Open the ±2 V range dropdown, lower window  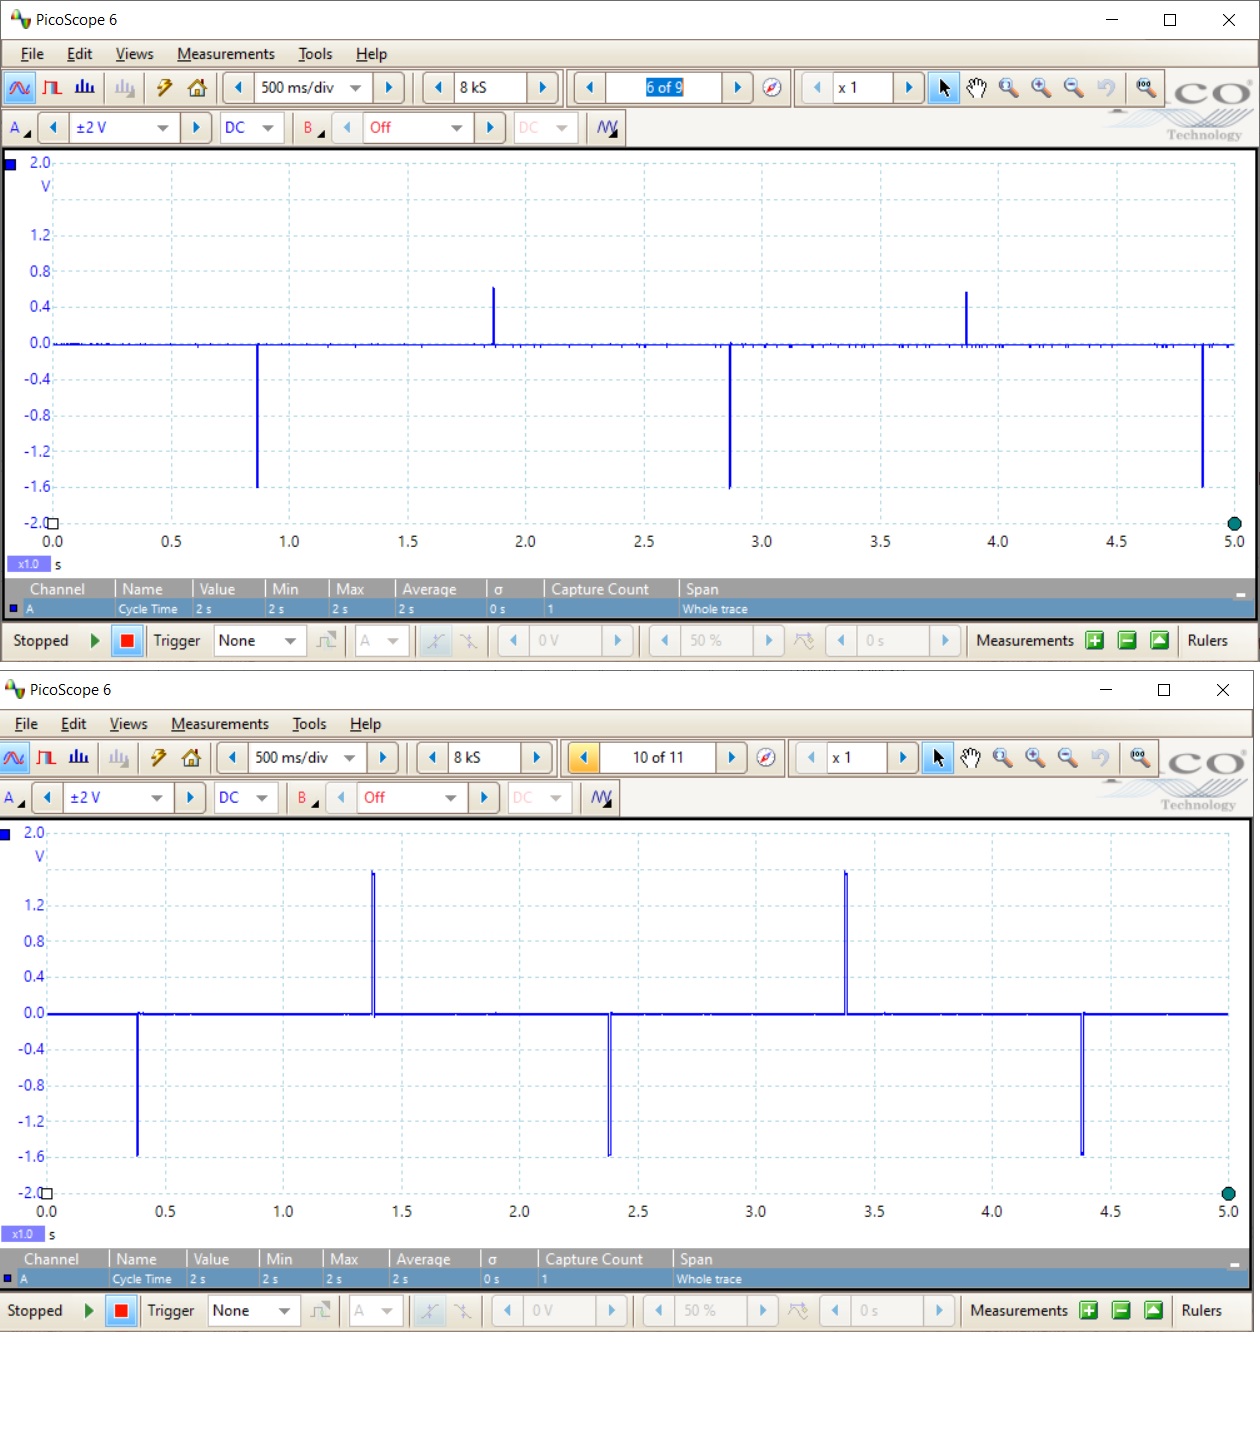coord(157,798)
